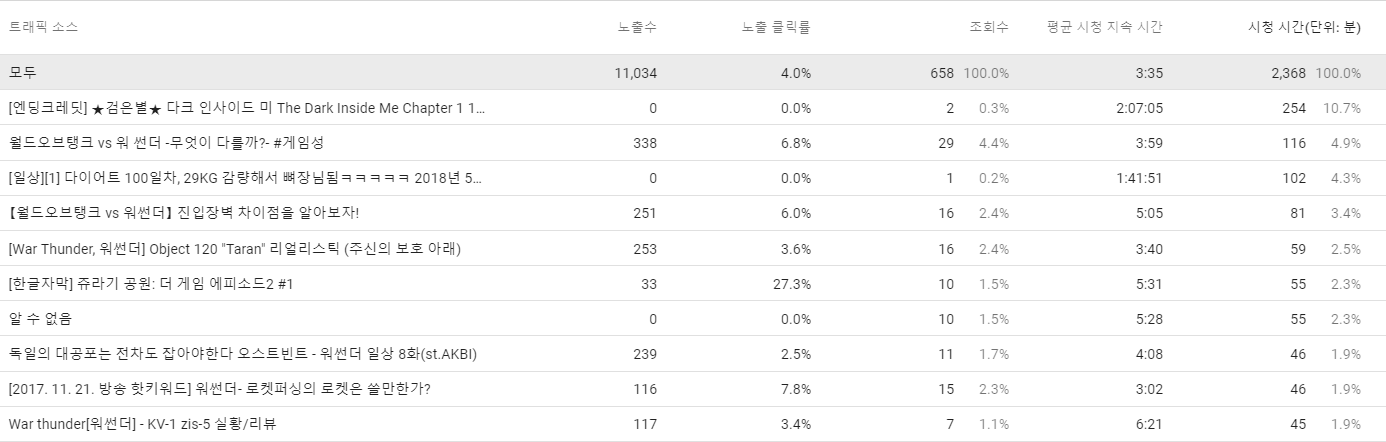Open KV-1 zis-5 실황/리뷰 video link
The image size is (1386, 442).
pos(142,424)
